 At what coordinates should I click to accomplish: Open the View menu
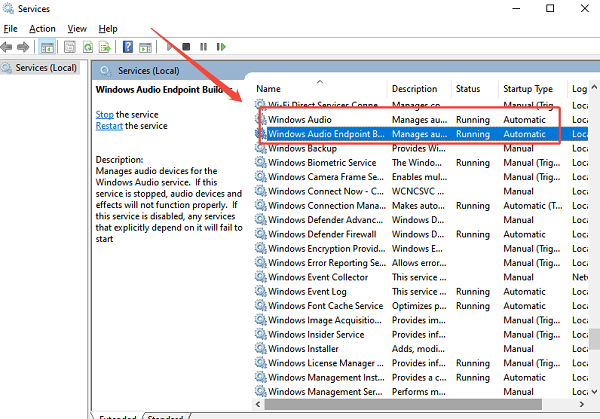[x=77, y=29]
